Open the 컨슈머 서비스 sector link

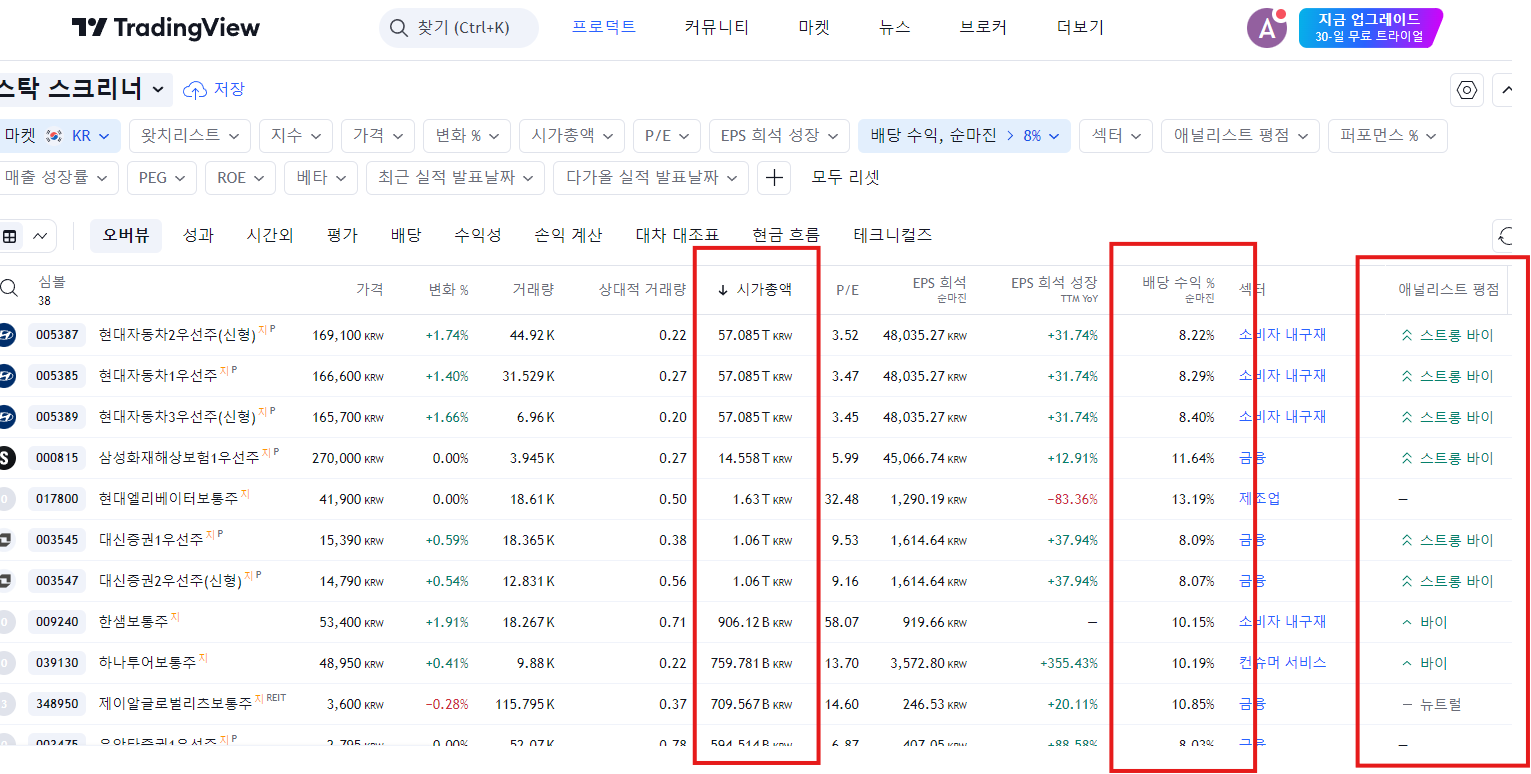click(x=1282, y=663)
